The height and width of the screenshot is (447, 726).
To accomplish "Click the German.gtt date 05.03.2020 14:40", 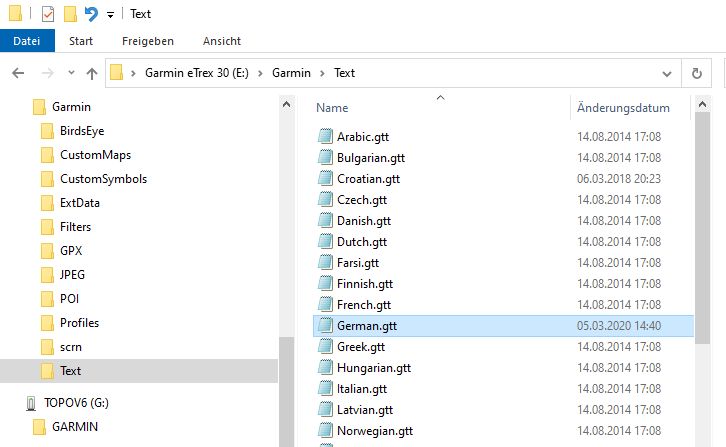I will click(619, 326).
